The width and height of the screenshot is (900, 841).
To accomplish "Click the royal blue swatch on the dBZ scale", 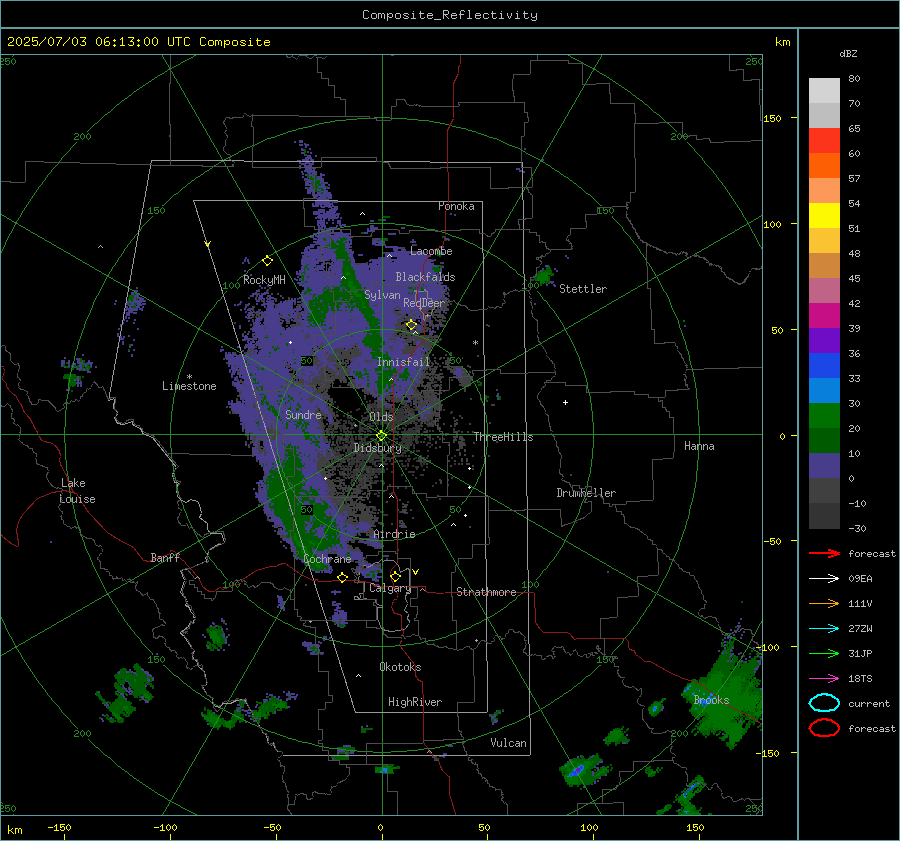I will (824, 366).
